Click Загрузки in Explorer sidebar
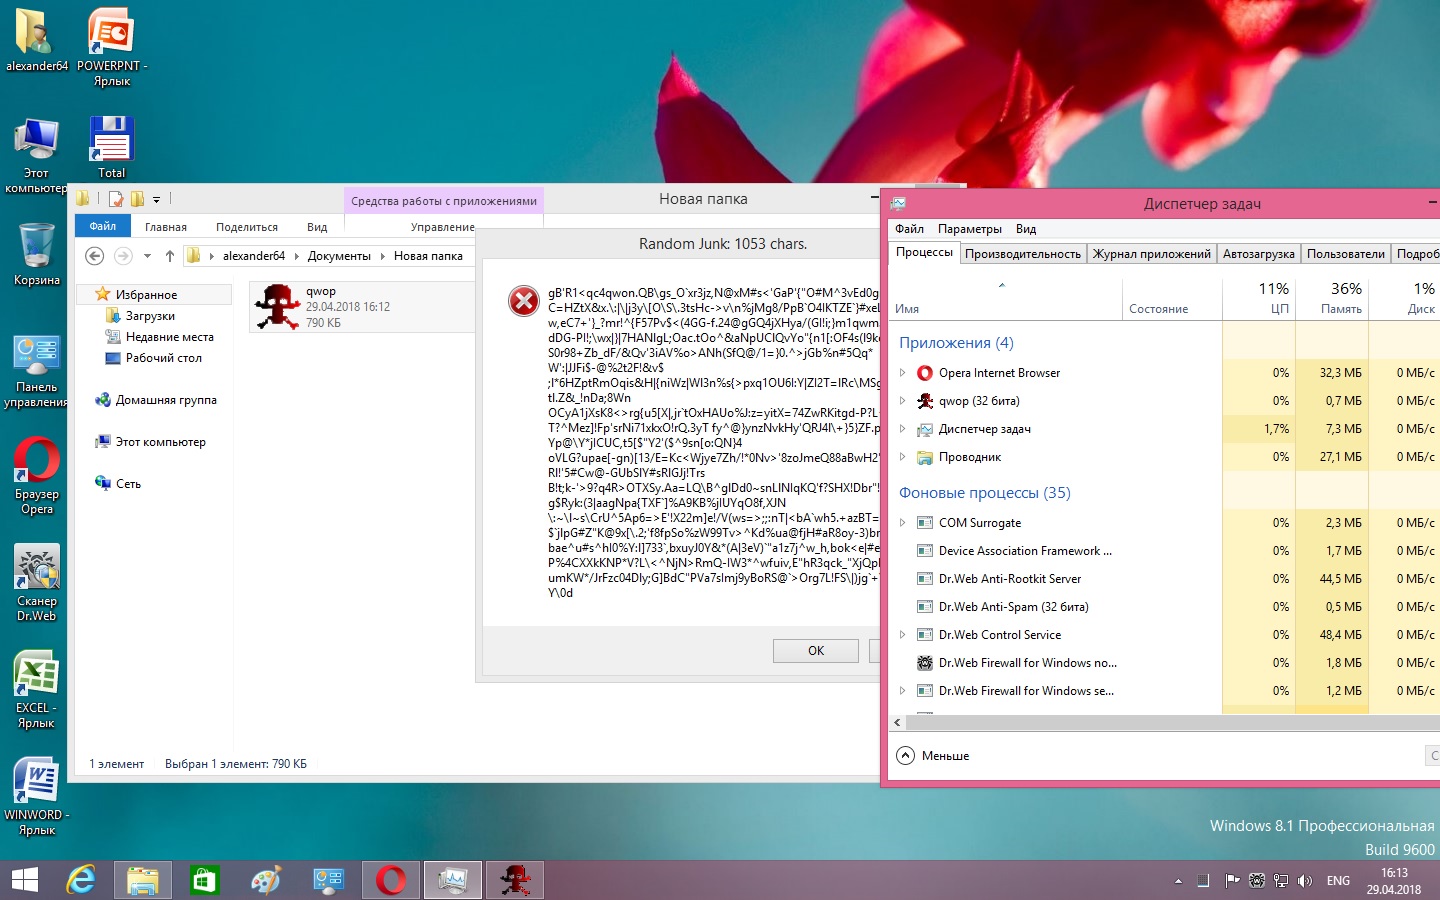Screen dimensions: 1440x900 [150, 316]
